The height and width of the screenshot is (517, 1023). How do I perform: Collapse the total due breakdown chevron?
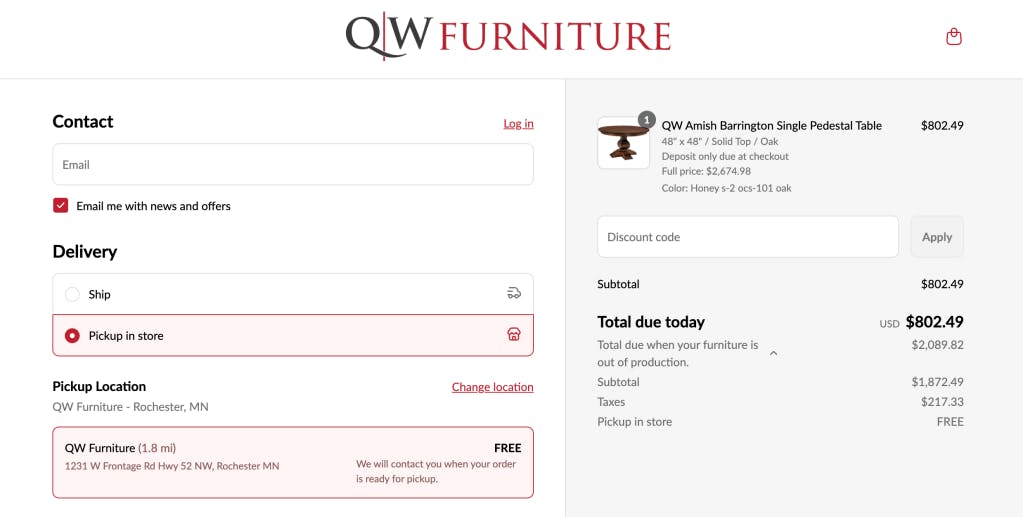[774, 353]
